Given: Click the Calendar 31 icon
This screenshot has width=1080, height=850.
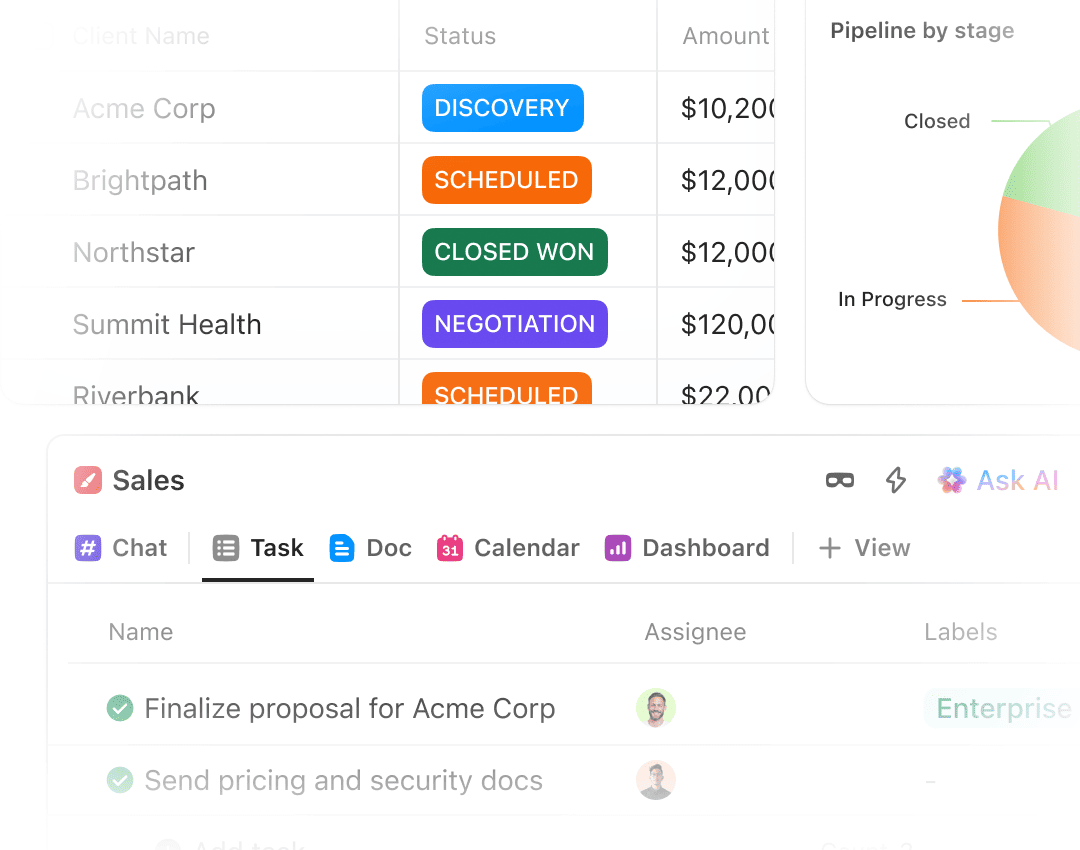Looking at the screenshot, I should coord(450,548).
